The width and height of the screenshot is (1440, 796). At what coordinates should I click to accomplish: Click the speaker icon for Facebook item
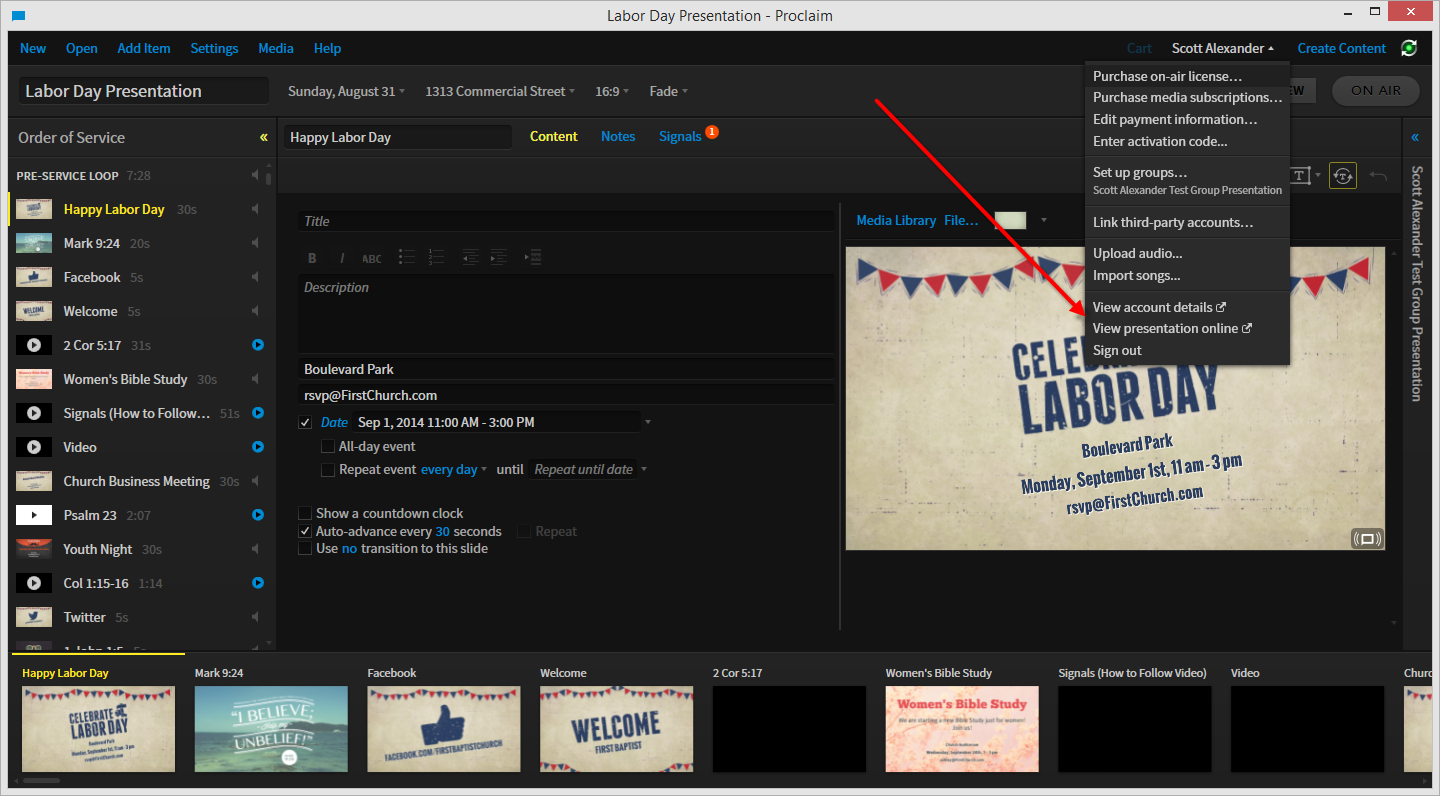point(256,277)
